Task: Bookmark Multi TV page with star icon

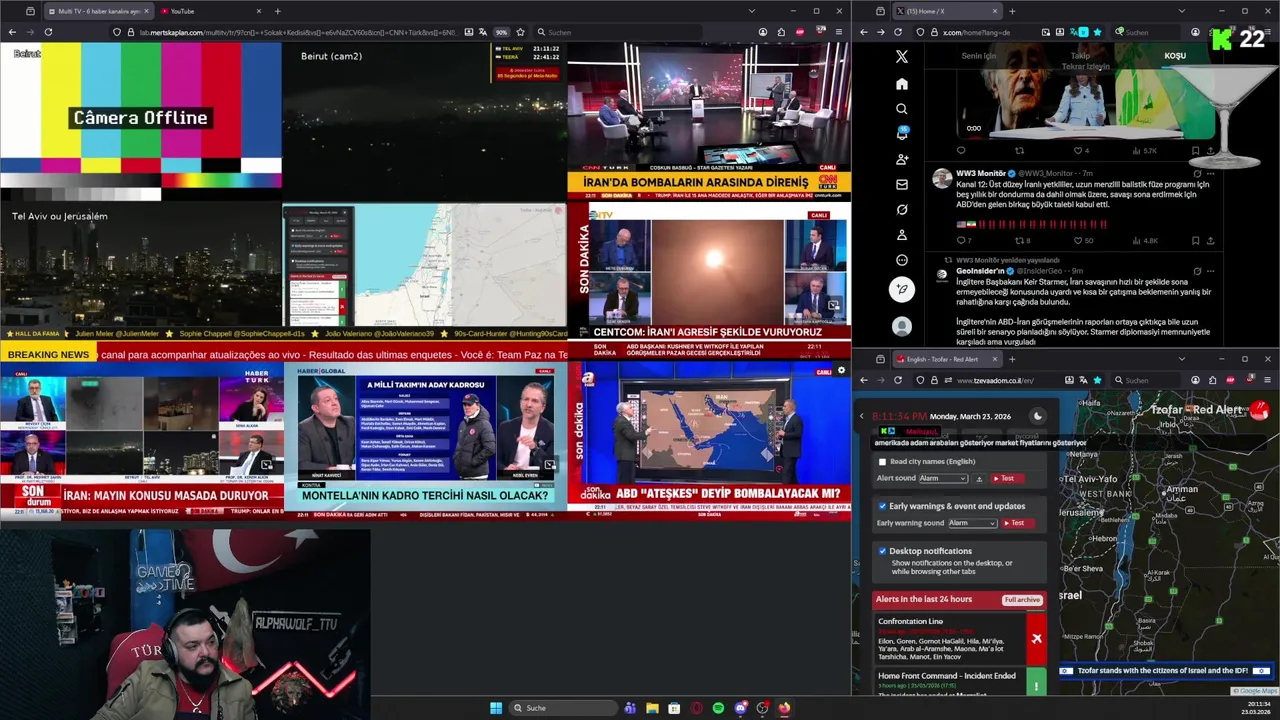Action: [x=520, y=32]
